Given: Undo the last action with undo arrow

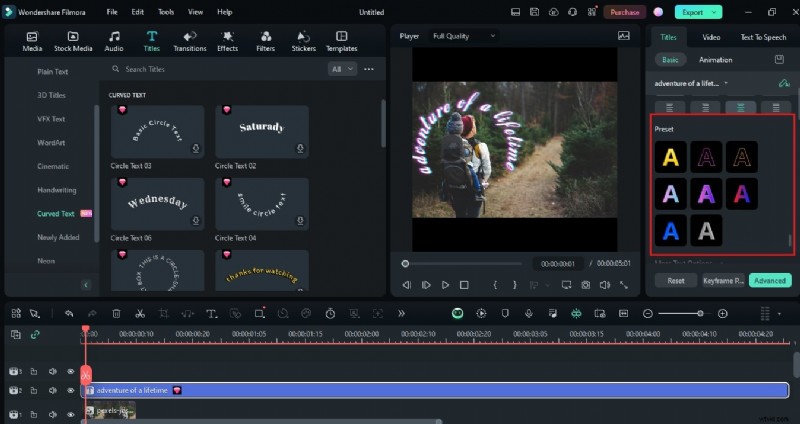Looking at the screenshot, I should coord(69,313).
